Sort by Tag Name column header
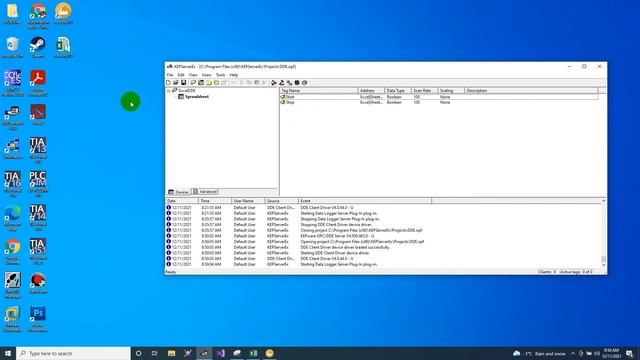The width and height of the screenshot is (640, 360). point(319,91)
